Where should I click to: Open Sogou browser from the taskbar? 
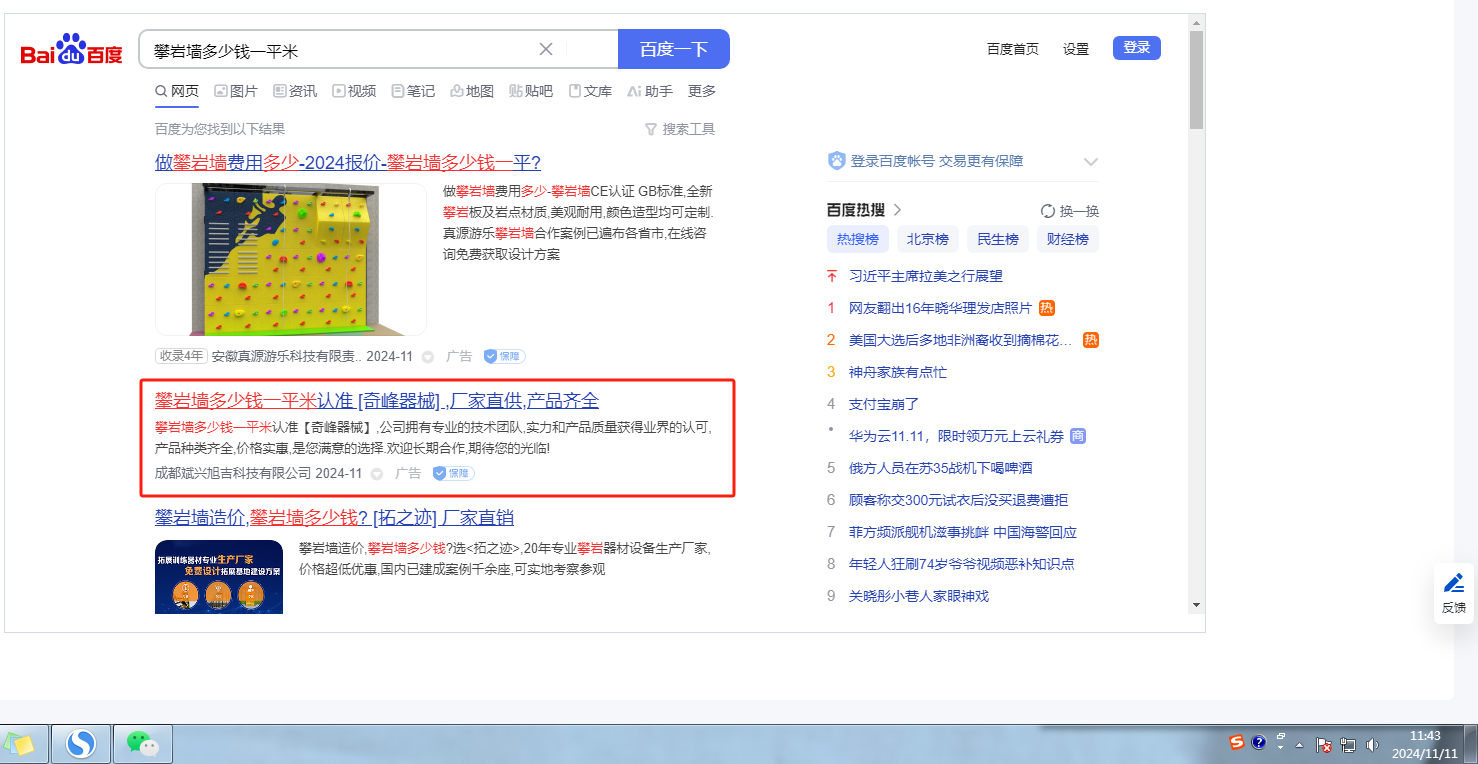tap(80, 744)
